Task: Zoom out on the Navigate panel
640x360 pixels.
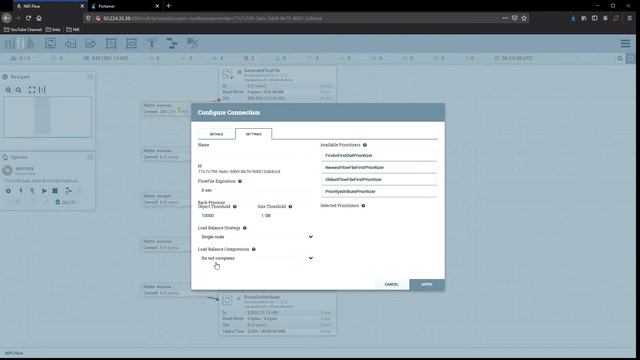Action: click(x=18, y=90)
